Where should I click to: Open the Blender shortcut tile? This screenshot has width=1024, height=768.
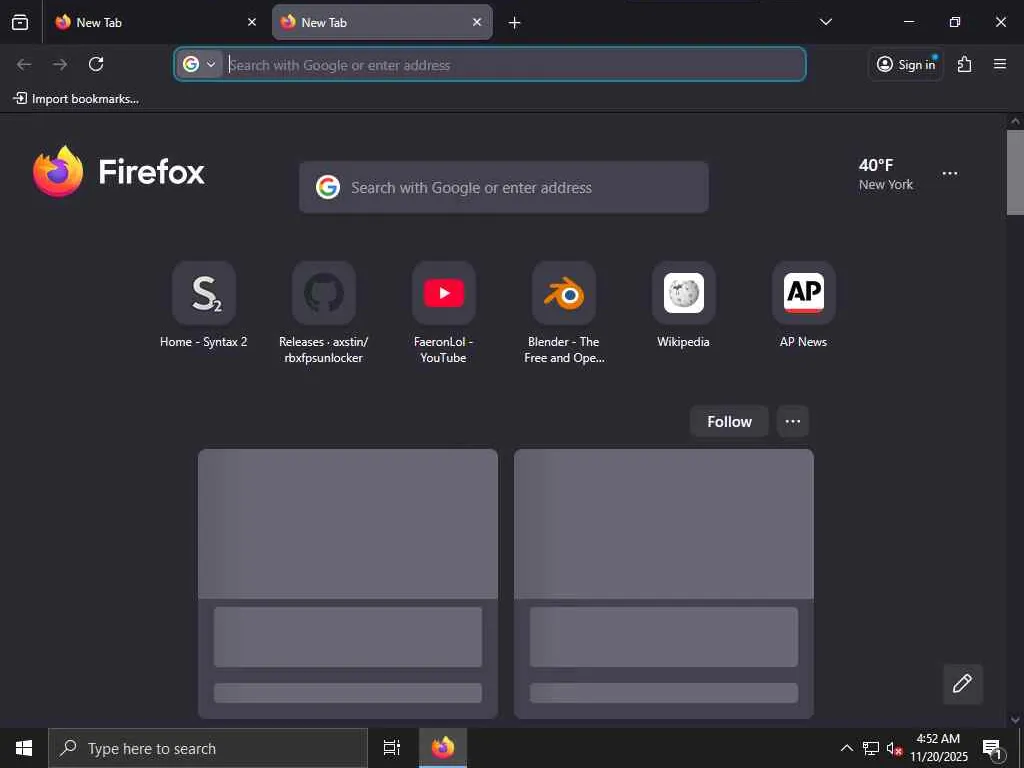[x=564, y=313]
